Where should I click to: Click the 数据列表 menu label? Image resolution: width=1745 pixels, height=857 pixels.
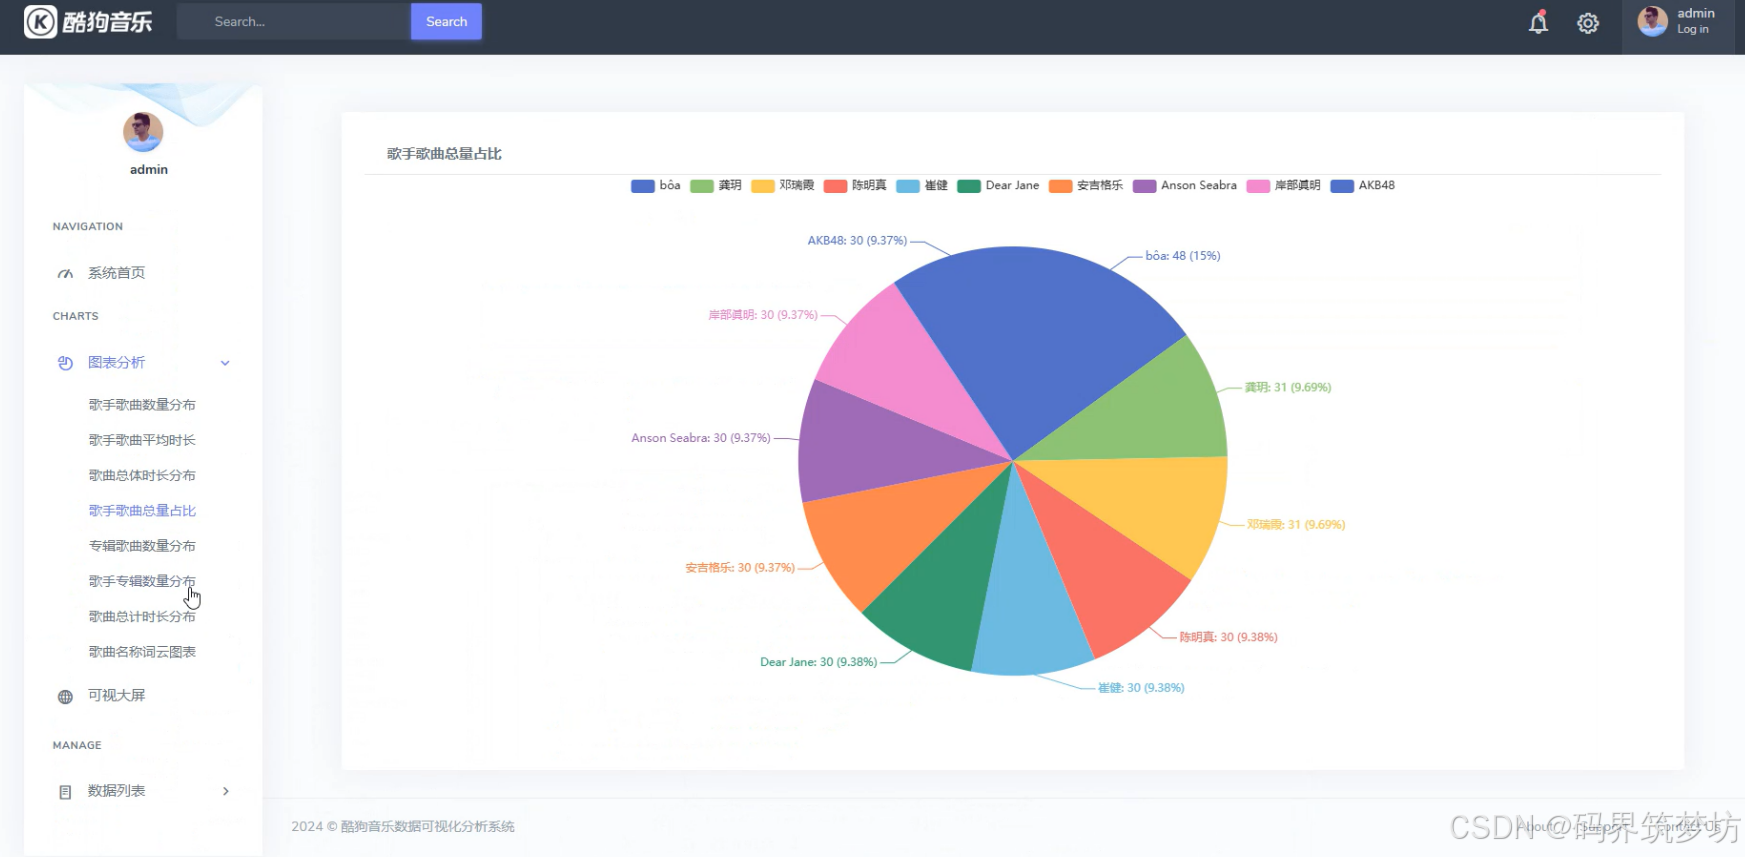tap(116, 791)
